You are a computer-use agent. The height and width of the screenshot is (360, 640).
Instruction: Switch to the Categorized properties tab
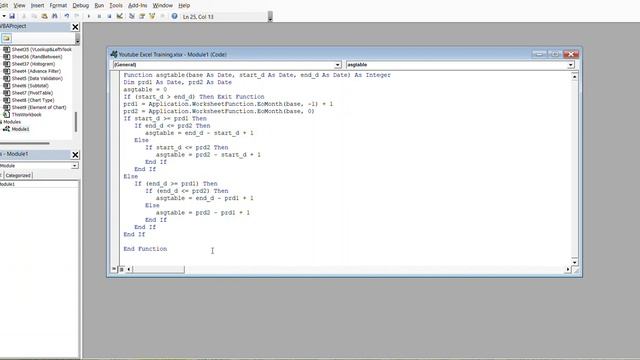click(18, 176)
